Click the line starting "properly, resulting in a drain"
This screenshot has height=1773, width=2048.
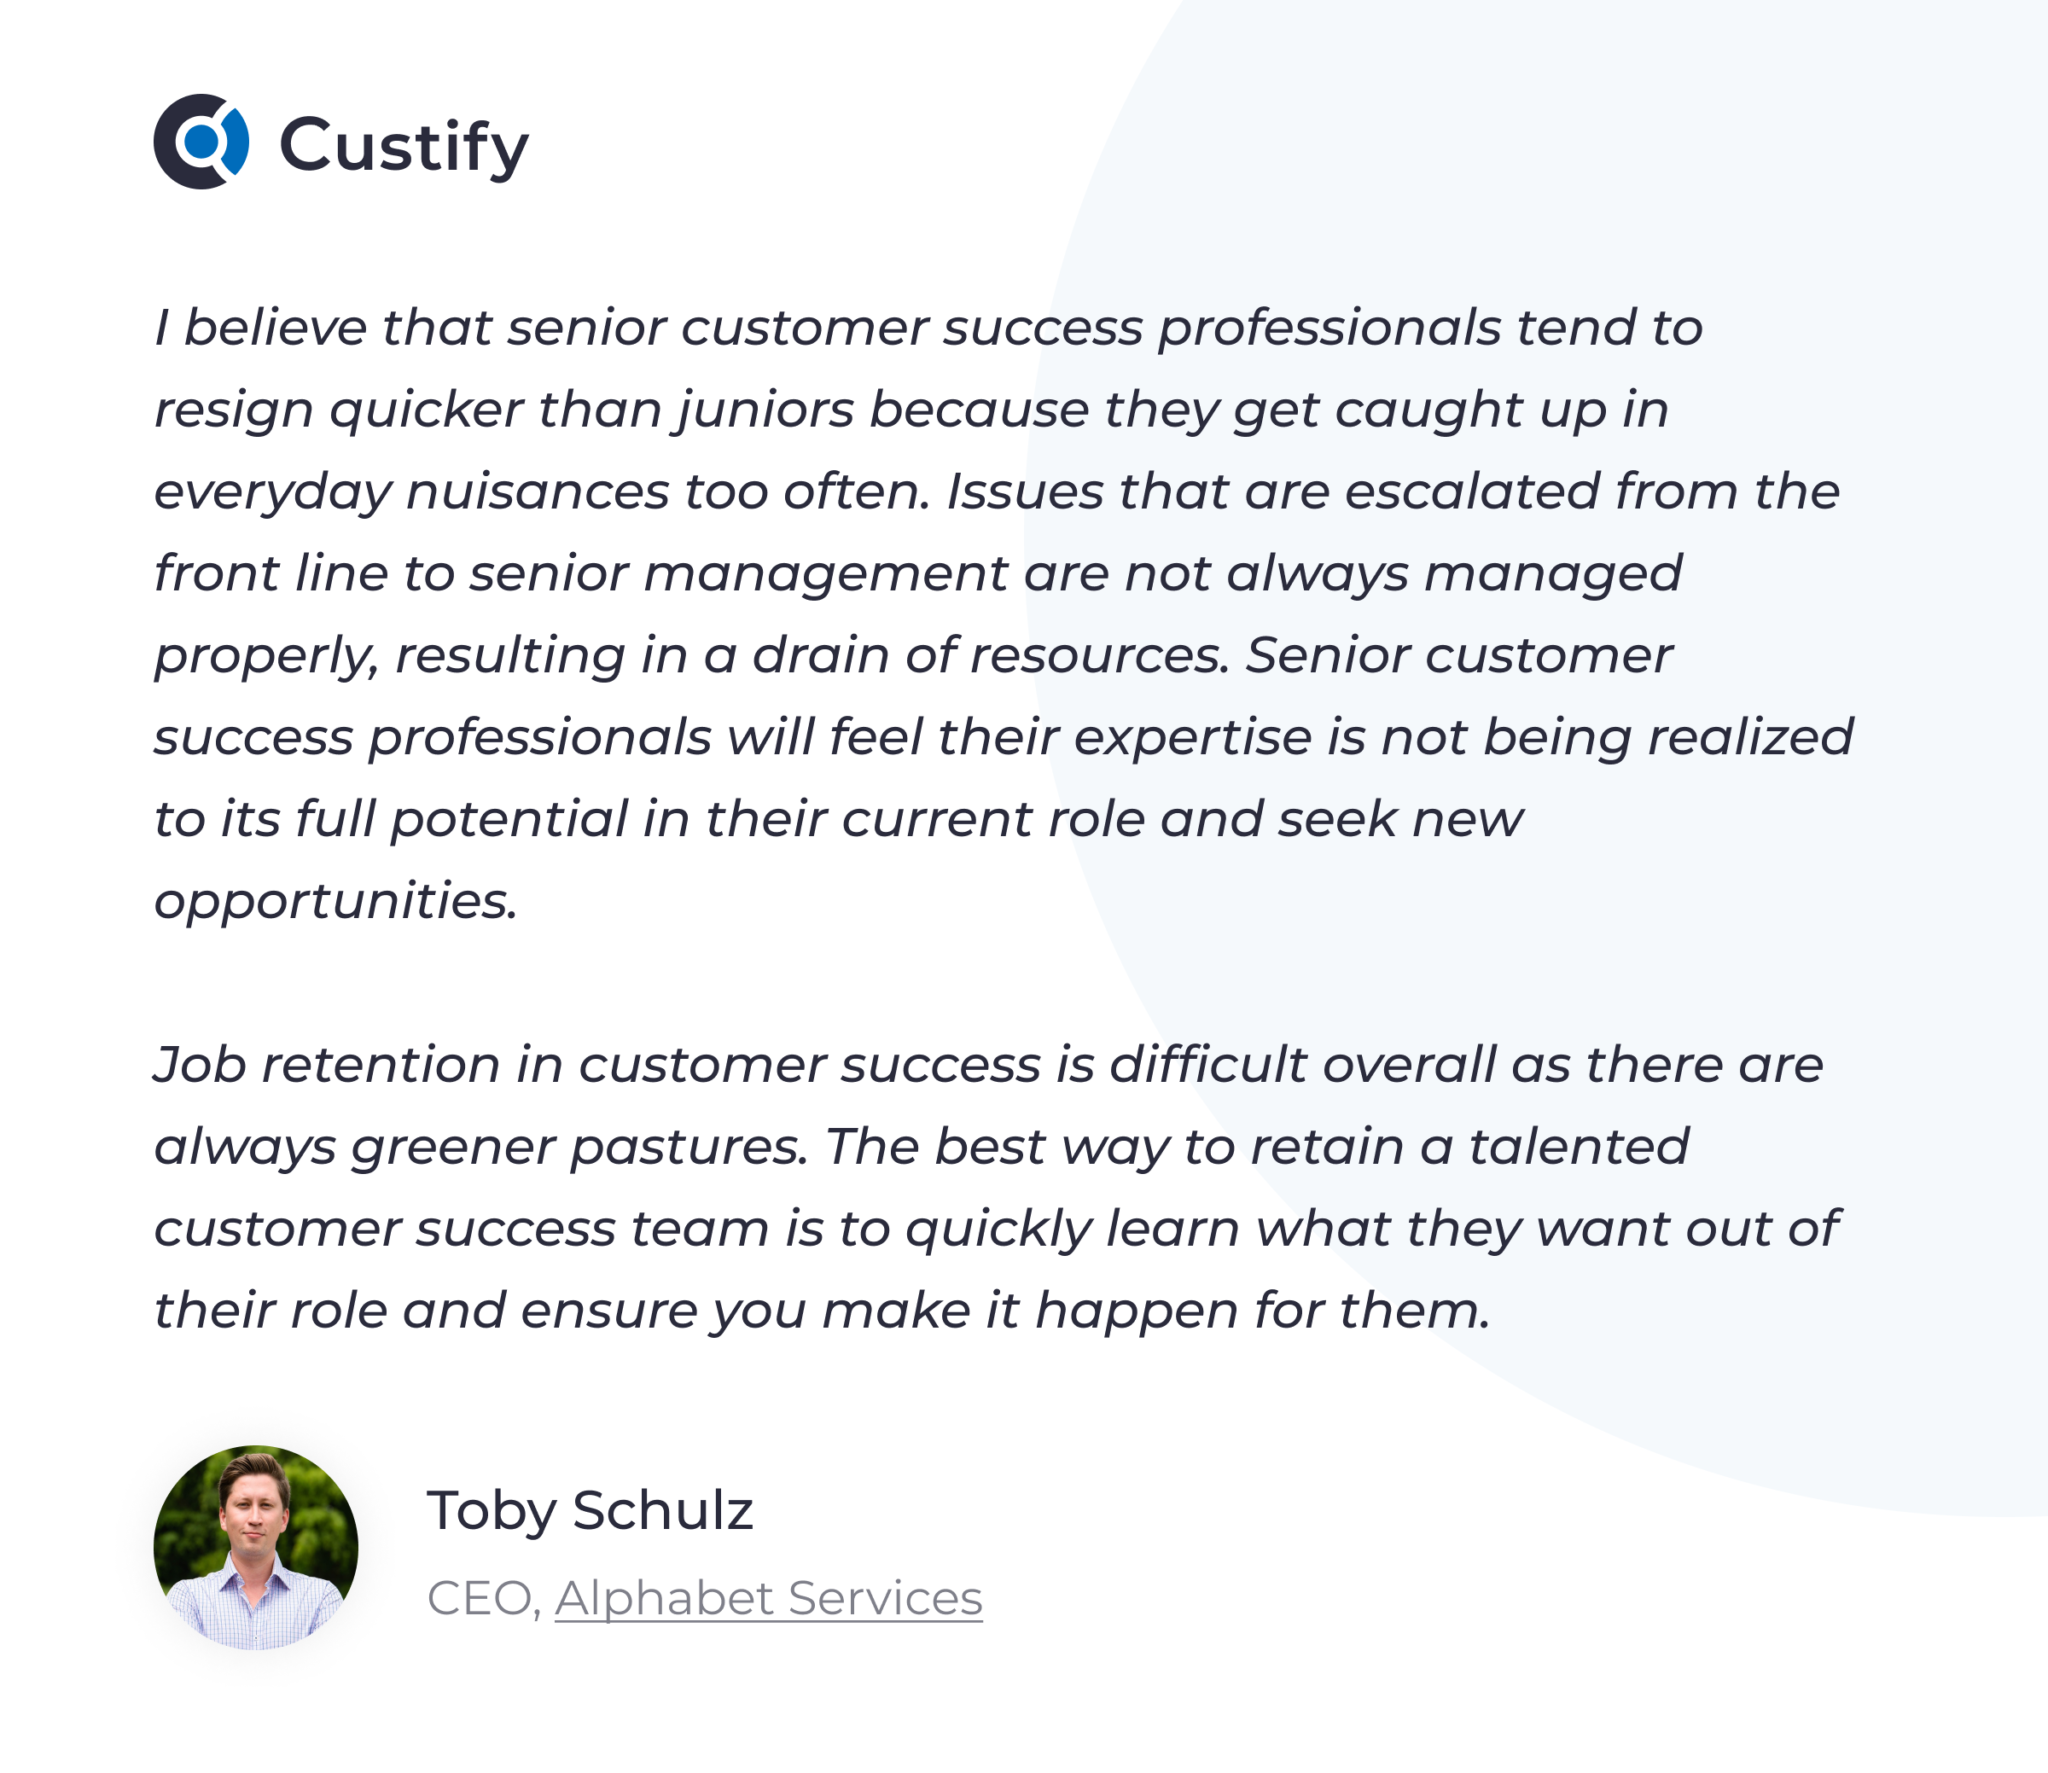[912, 657]
